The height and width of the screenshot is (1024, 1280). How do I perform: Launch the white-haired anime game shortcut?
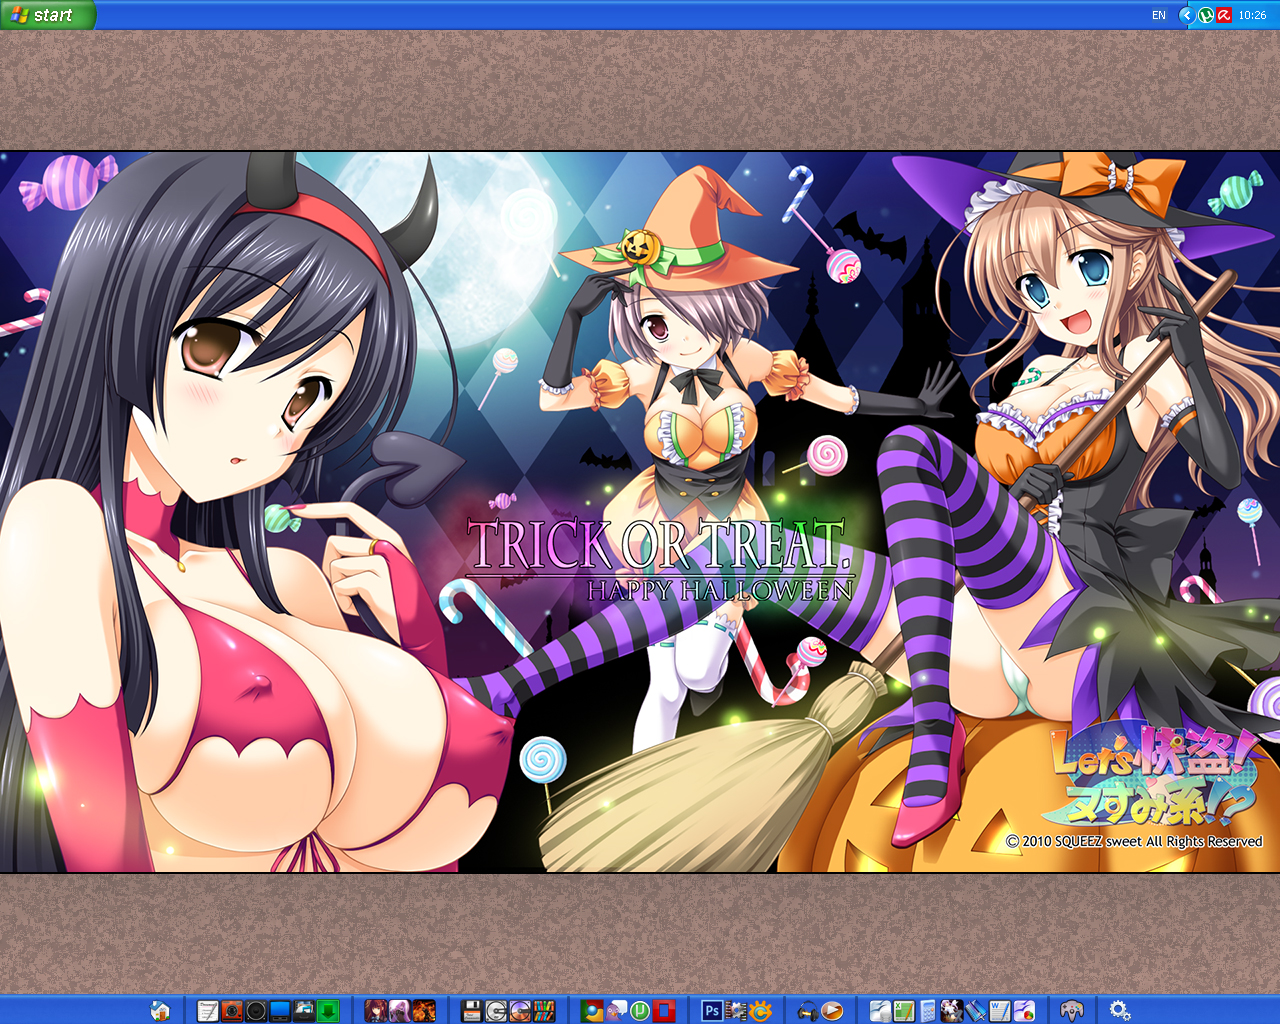(x=952, y=1011)
